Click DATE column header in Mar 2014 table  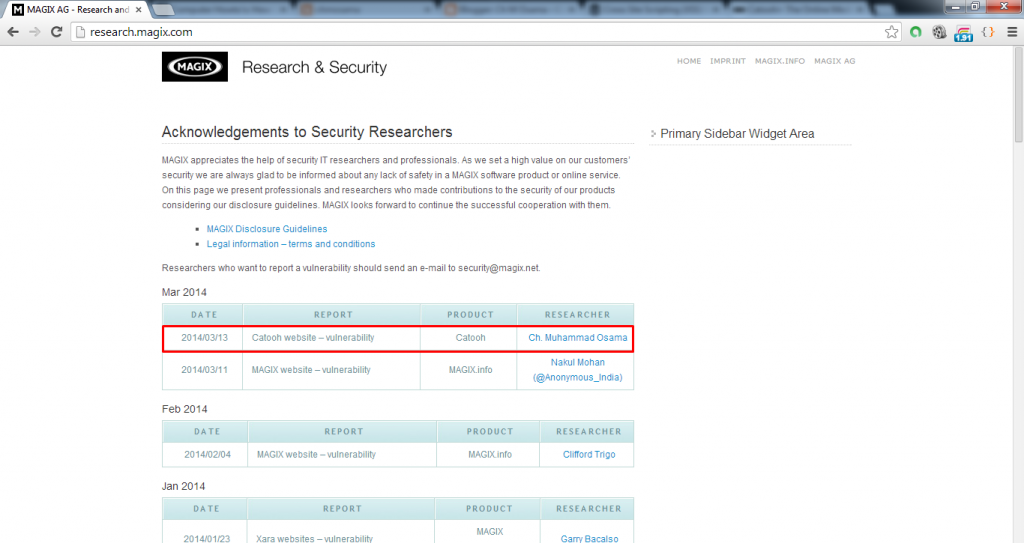point(204,314)
